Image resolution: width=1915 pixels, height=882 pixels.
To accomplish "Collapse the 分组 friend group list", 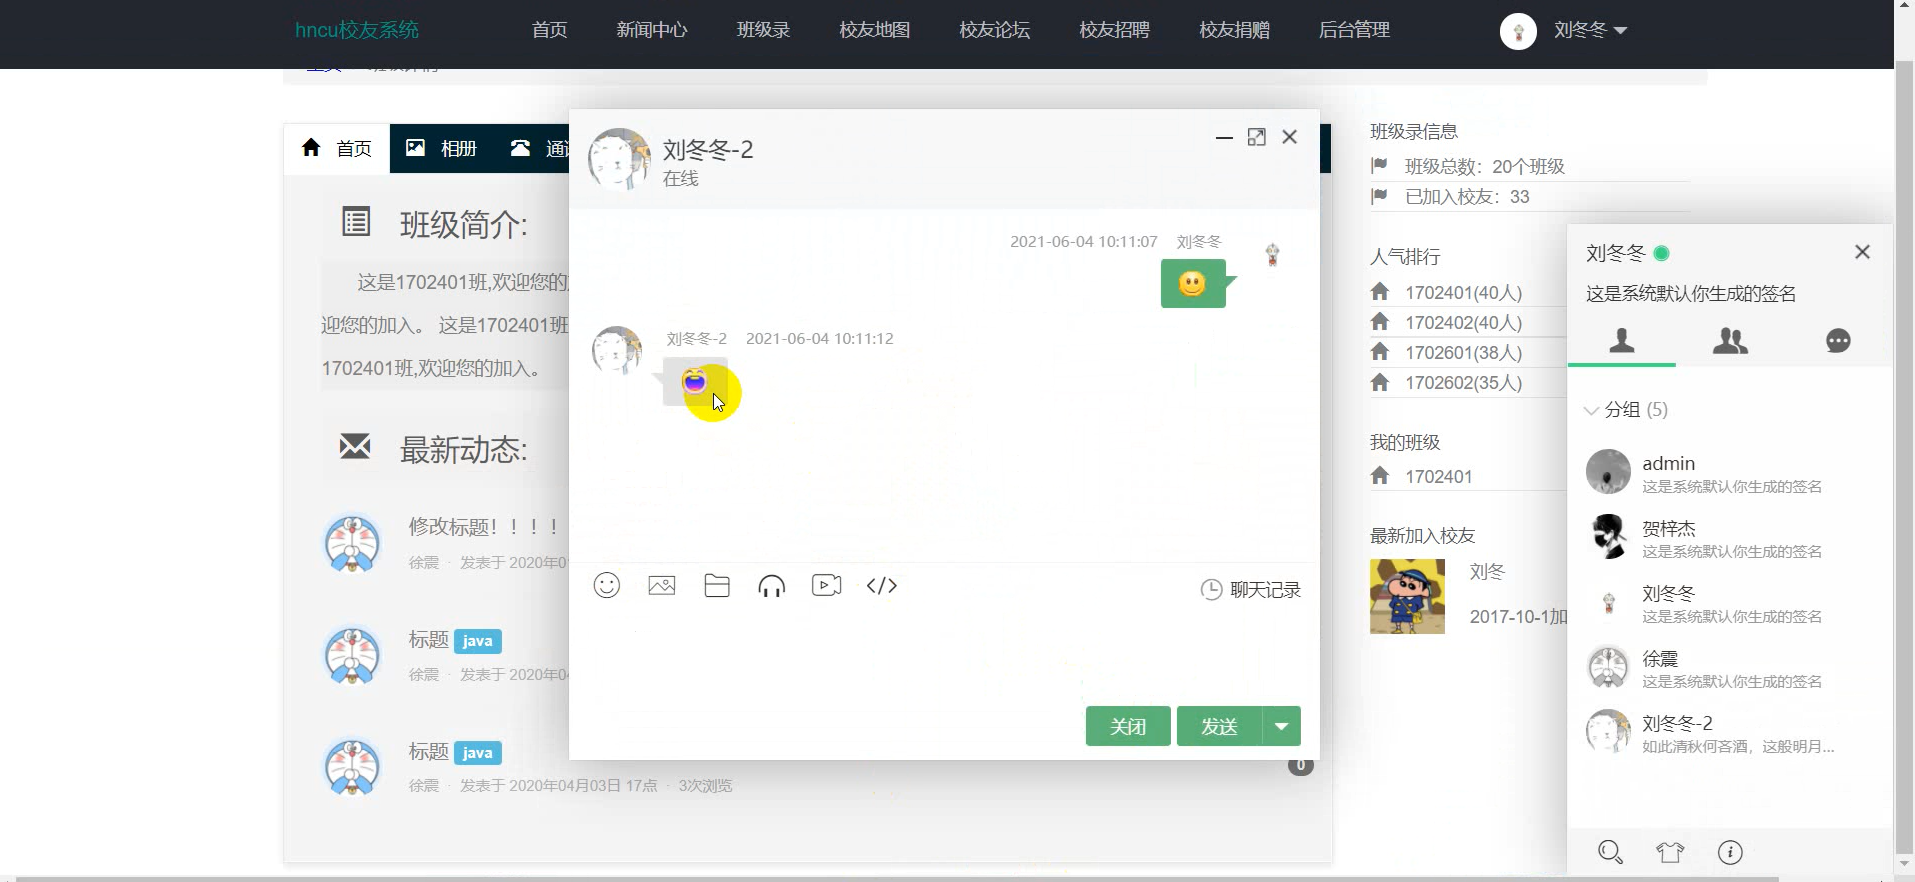I will pos(1626,410).
